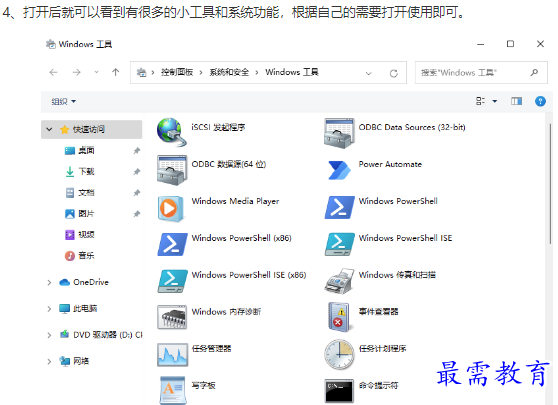Toggle the preview pane icon
This screenshot has width=558, height=405.
point(516,101)
